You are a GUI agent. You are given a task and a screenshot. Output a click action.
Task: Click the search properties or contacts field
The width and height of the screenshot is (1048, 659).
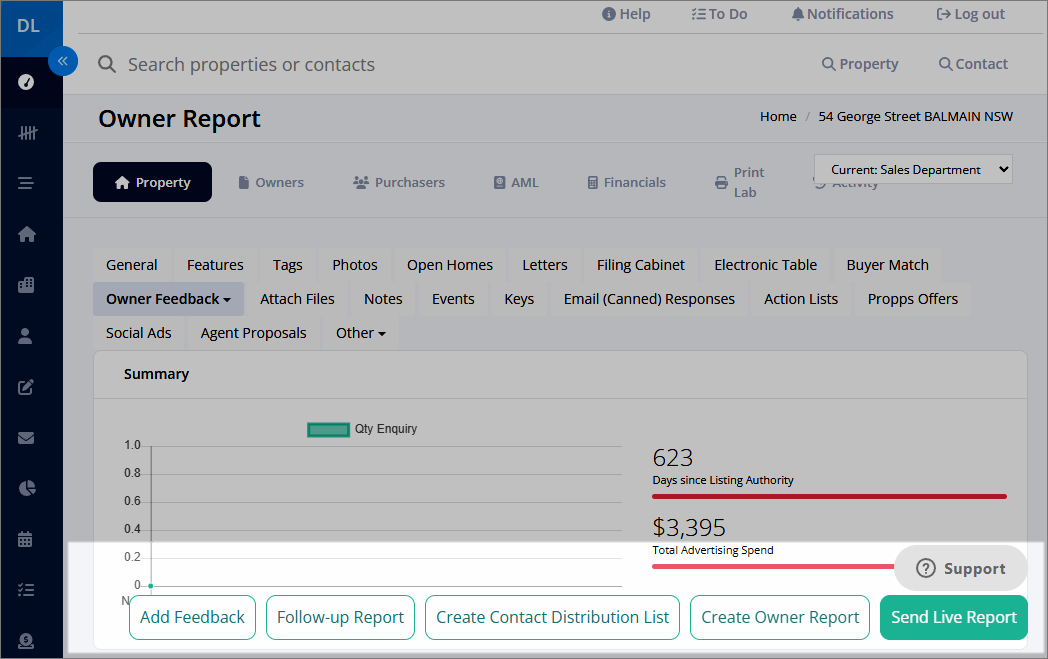tap(250, 63)
